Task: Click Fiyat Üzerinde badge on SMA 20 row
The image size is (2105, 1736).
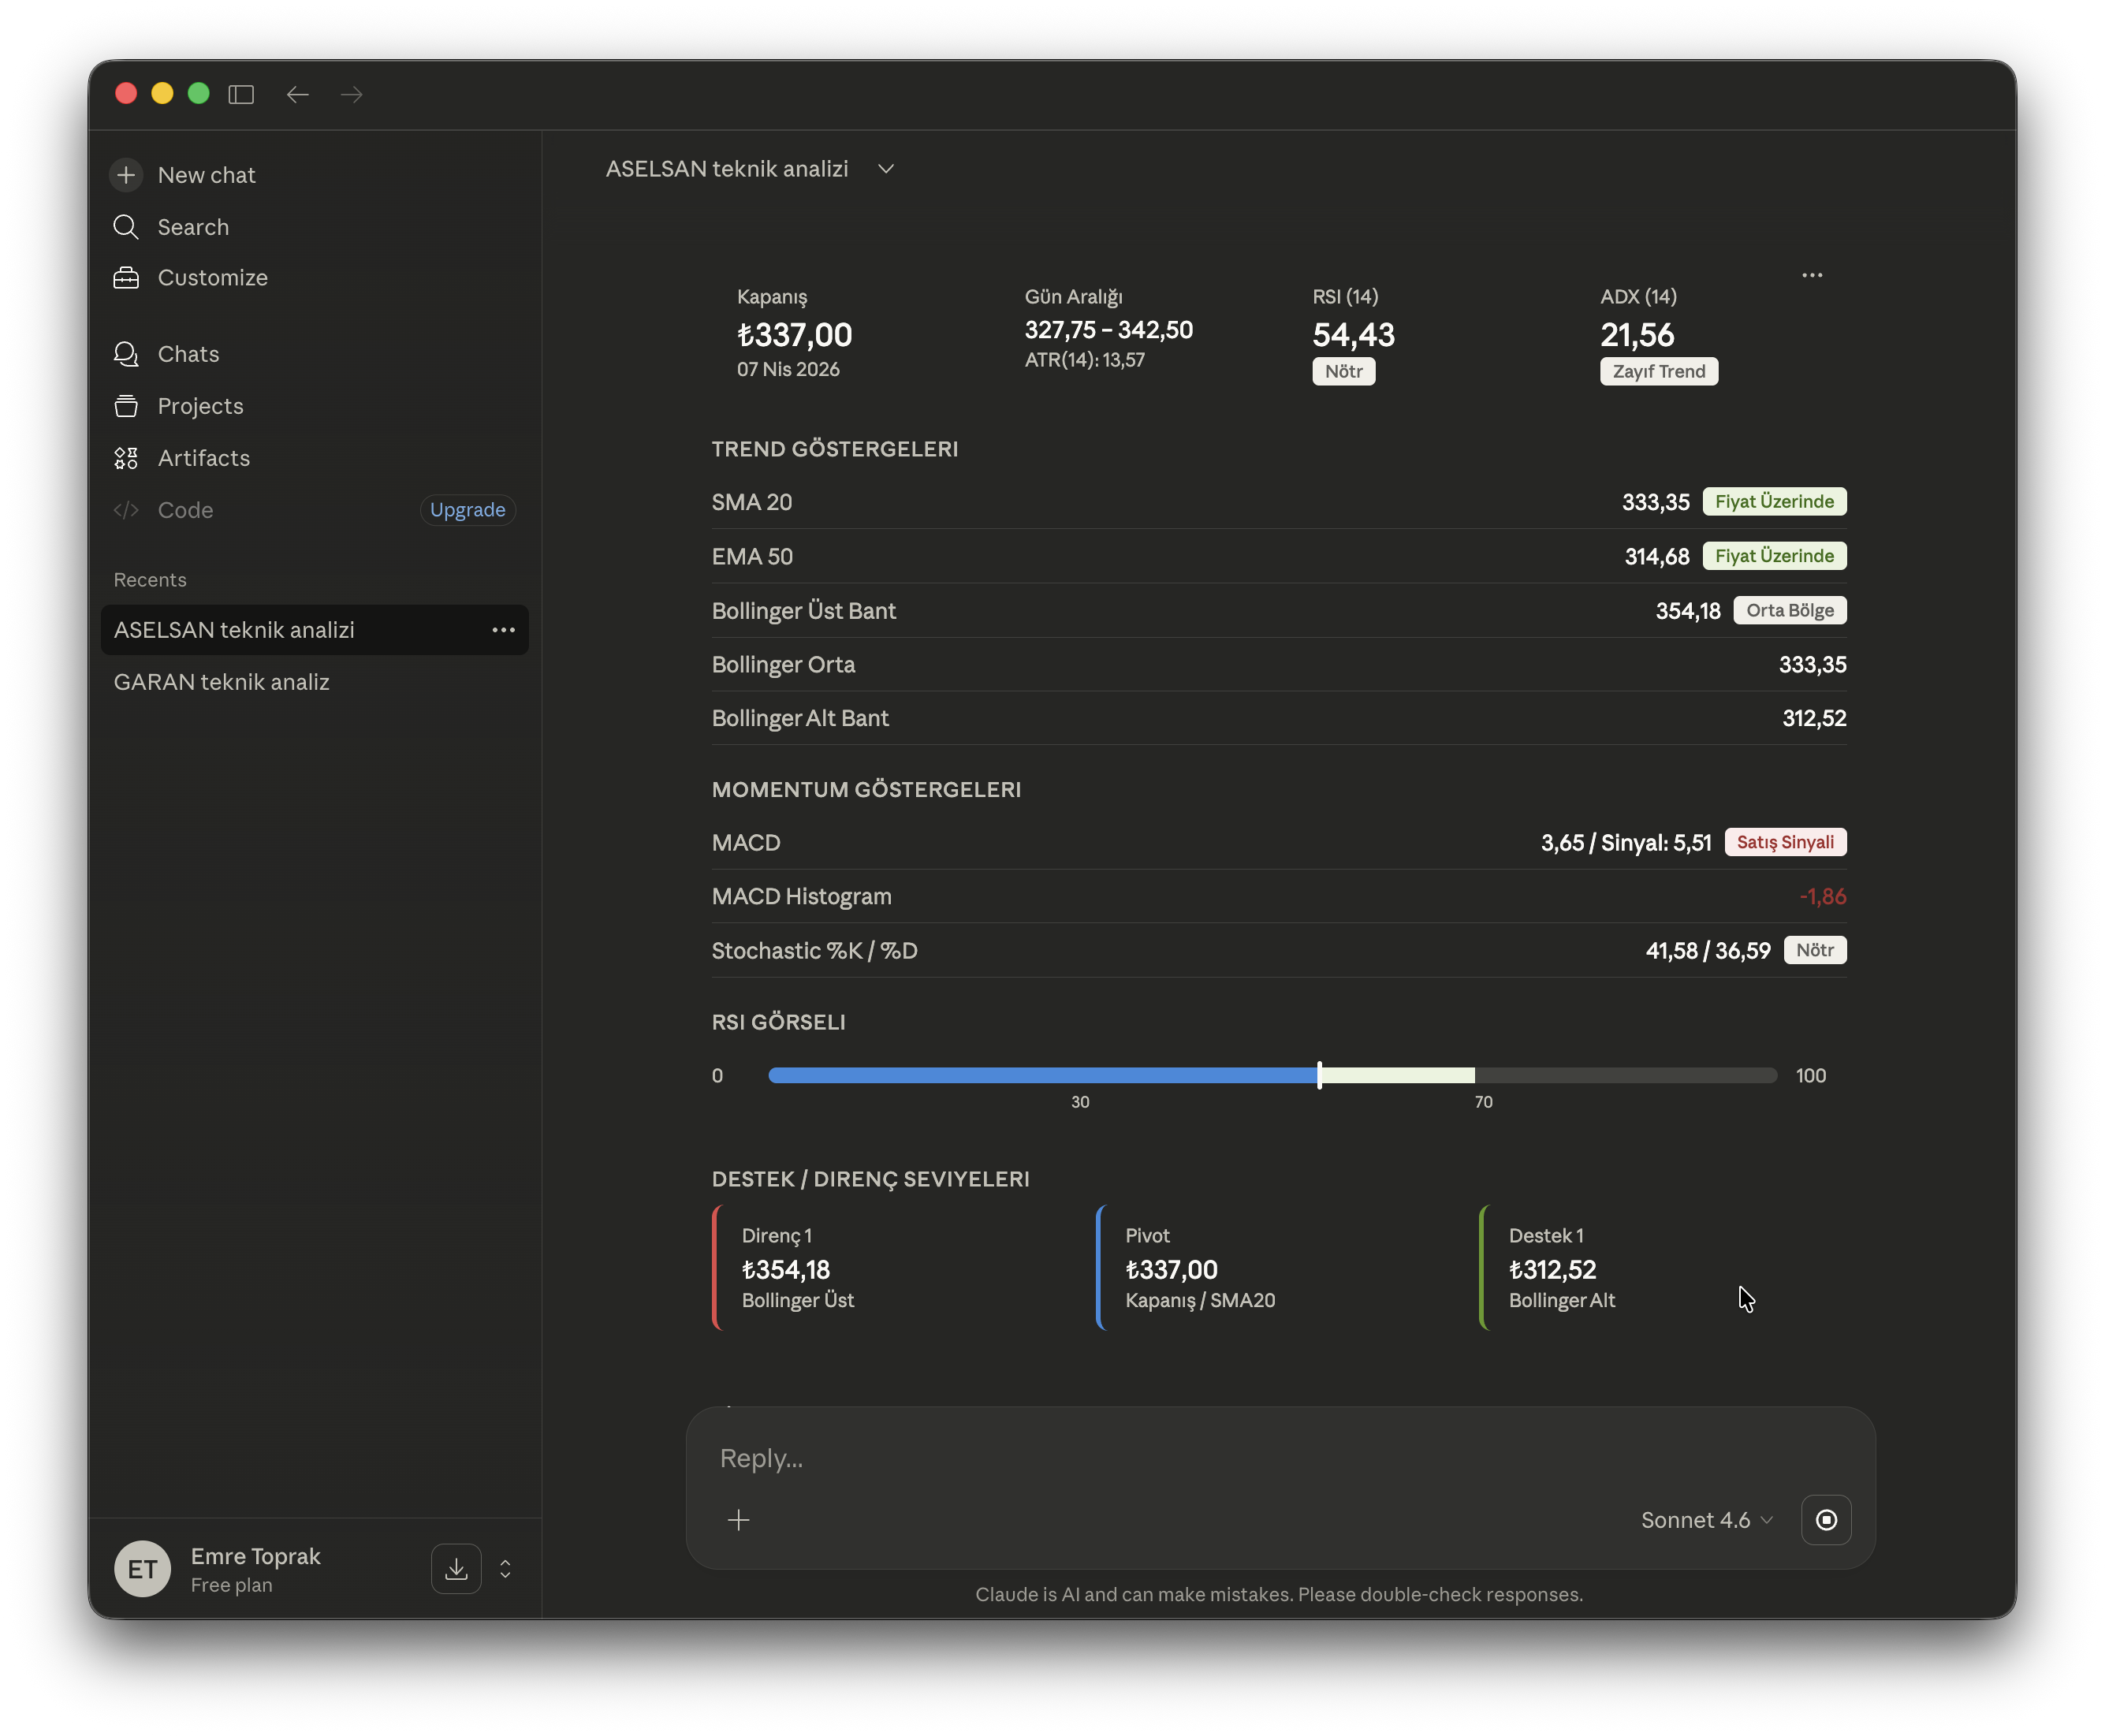Action: pos(1774,501)
